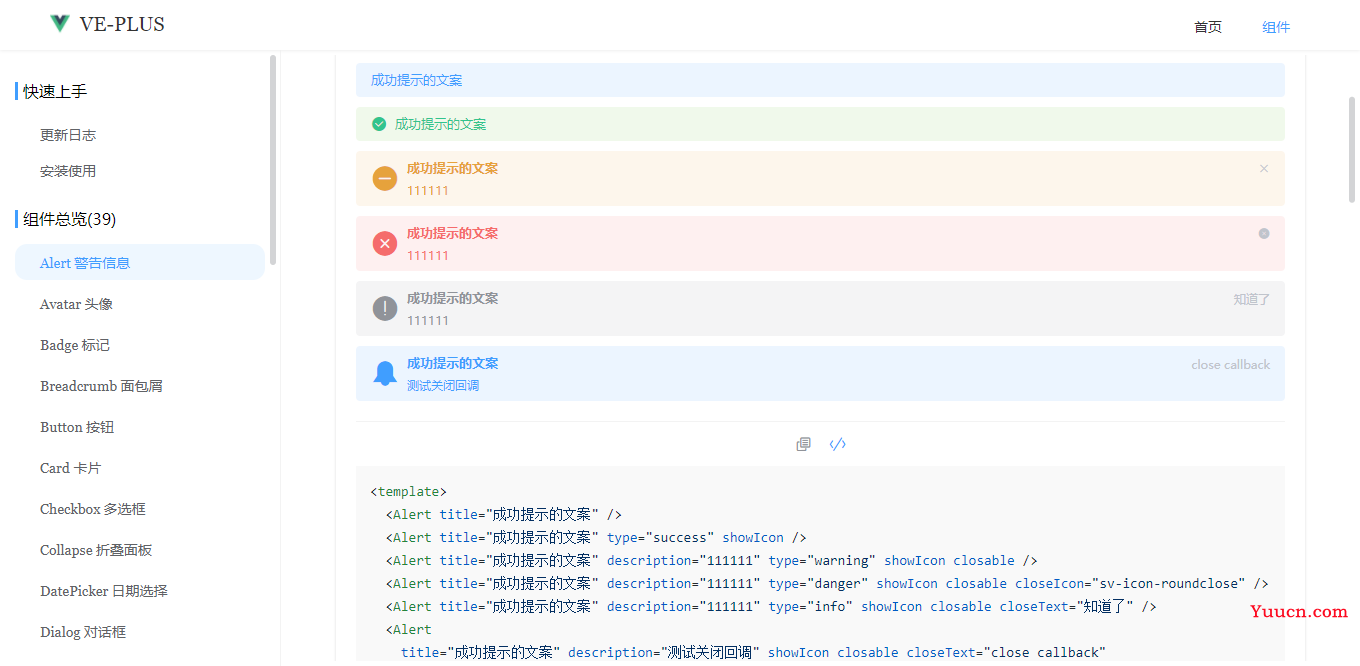Click the orange warning minus icon

(x=385, y=179)
